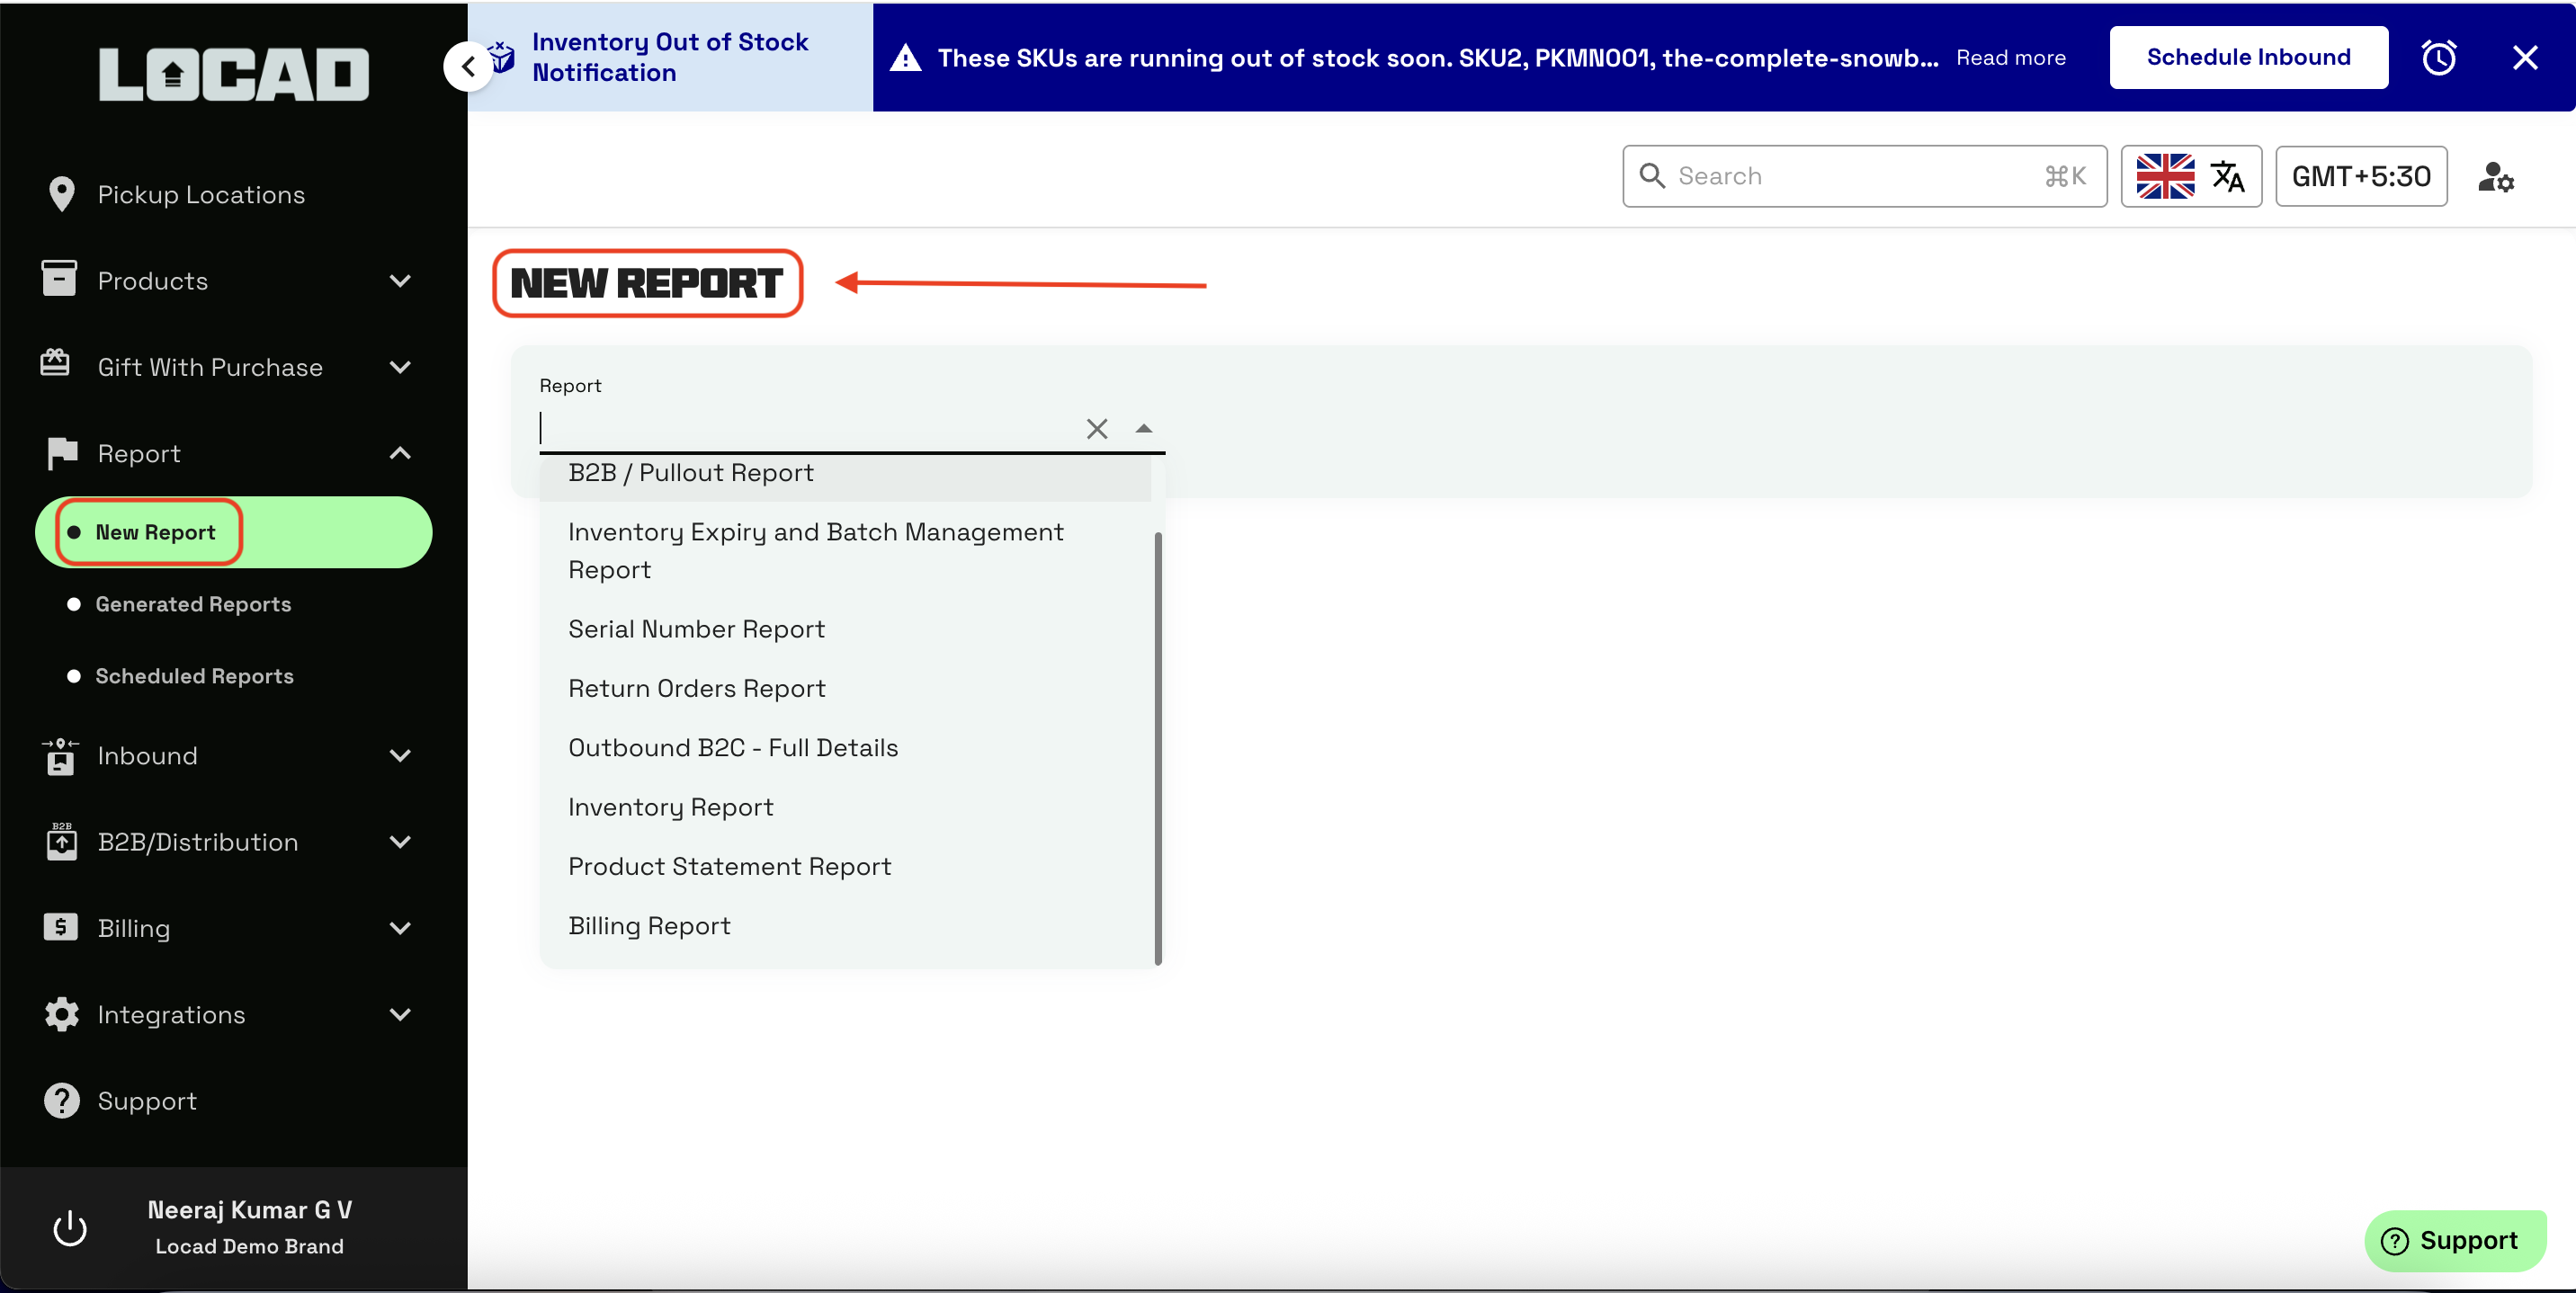Collapse the Report section chevron
Screen dimensions: 2576x1293
pos(400,454)
